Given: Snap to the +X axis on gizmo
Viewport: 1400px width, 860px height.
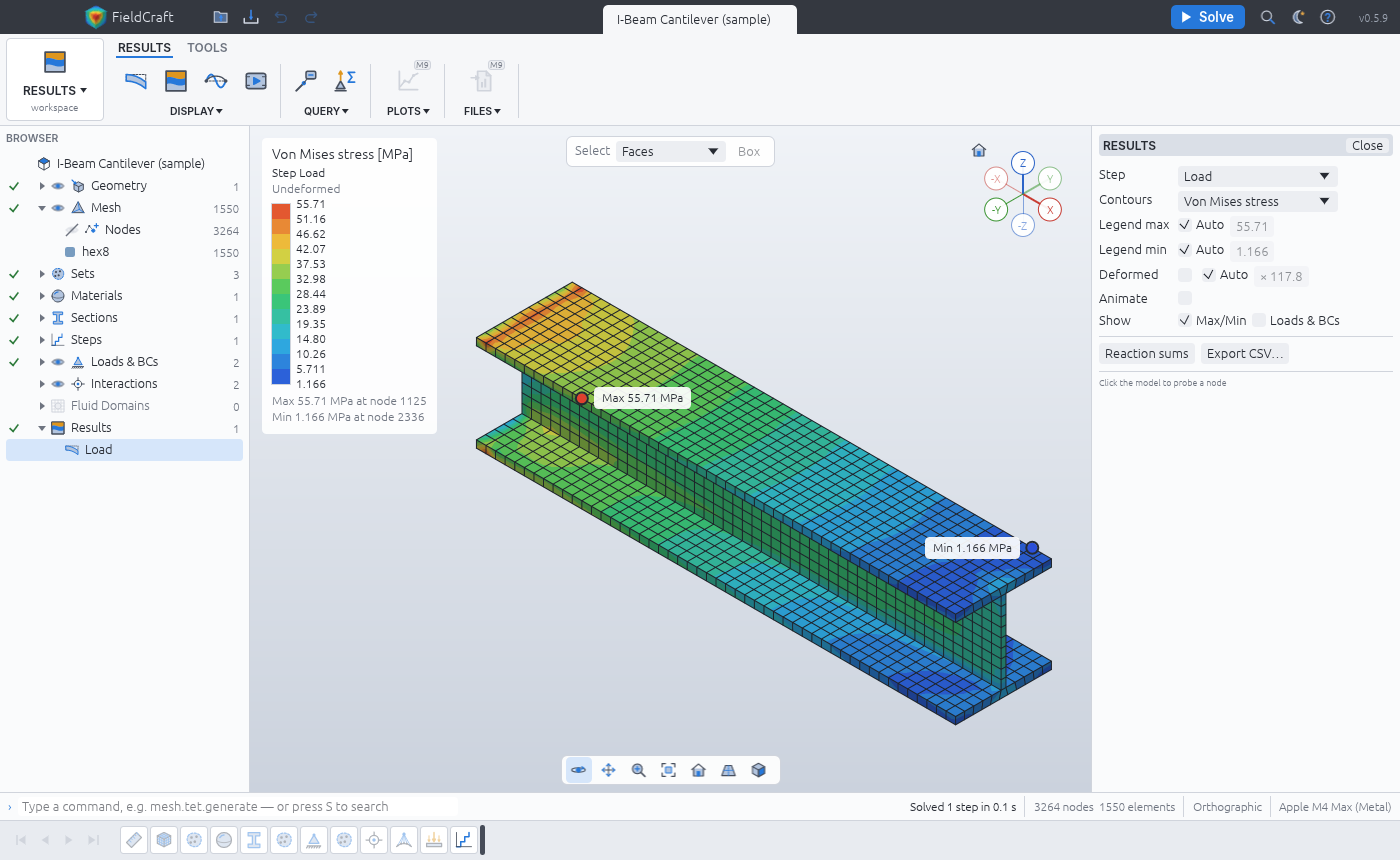Looking at the screenshot, I should tap(1049, 210).
